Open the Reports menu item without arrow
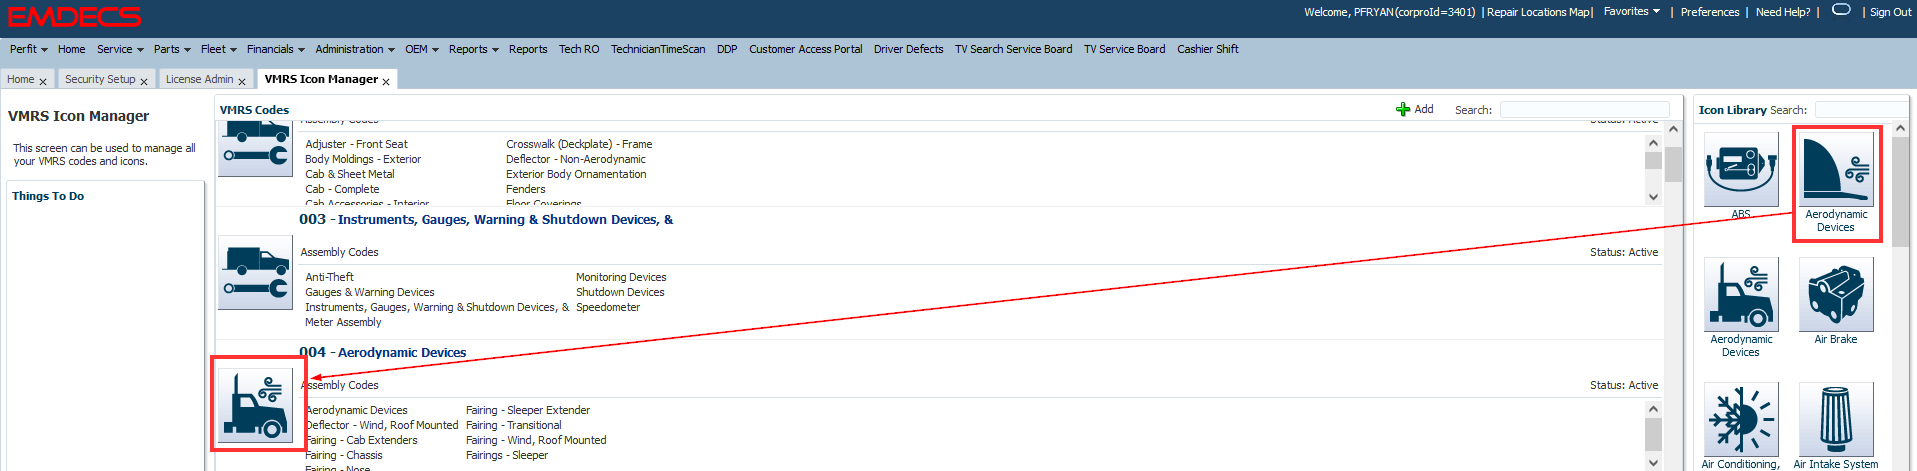Screen dimensions: 1917x471 point(528,49)
